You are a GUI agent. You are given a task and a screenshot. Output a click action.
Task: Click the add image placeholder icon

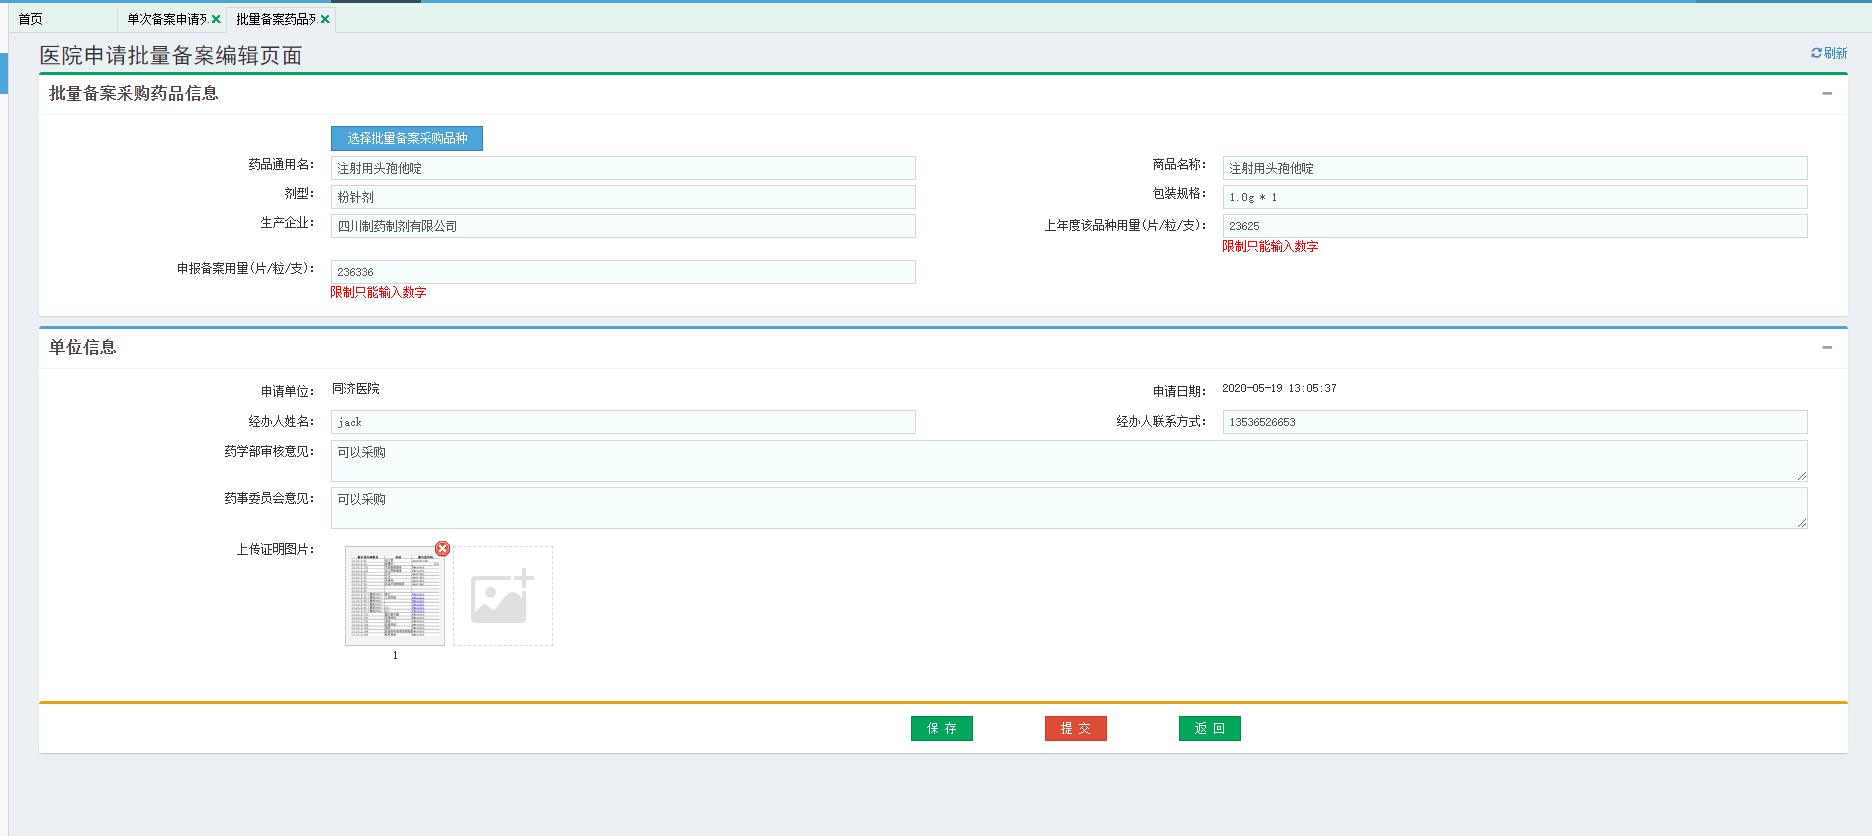point(502,596)
